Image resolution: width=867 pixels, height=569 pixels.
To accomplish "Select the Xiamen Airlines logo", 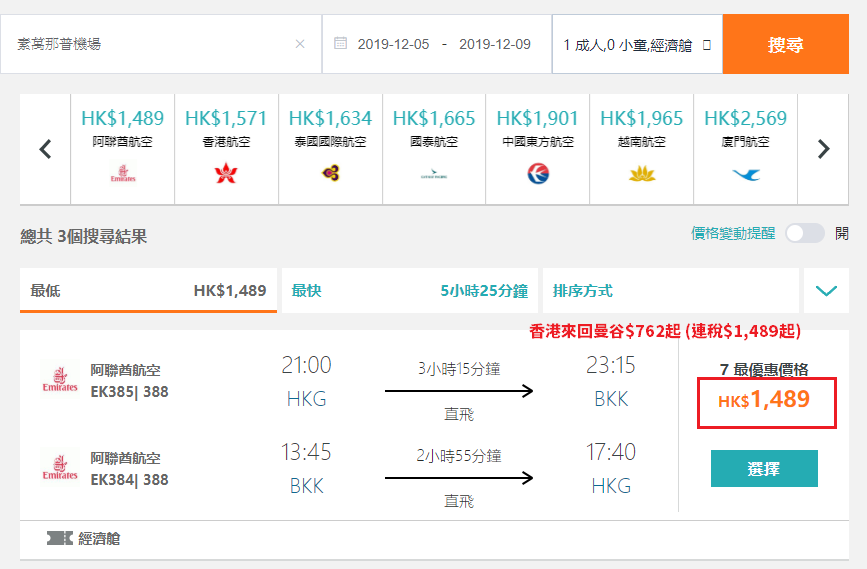I will (746, 174).
